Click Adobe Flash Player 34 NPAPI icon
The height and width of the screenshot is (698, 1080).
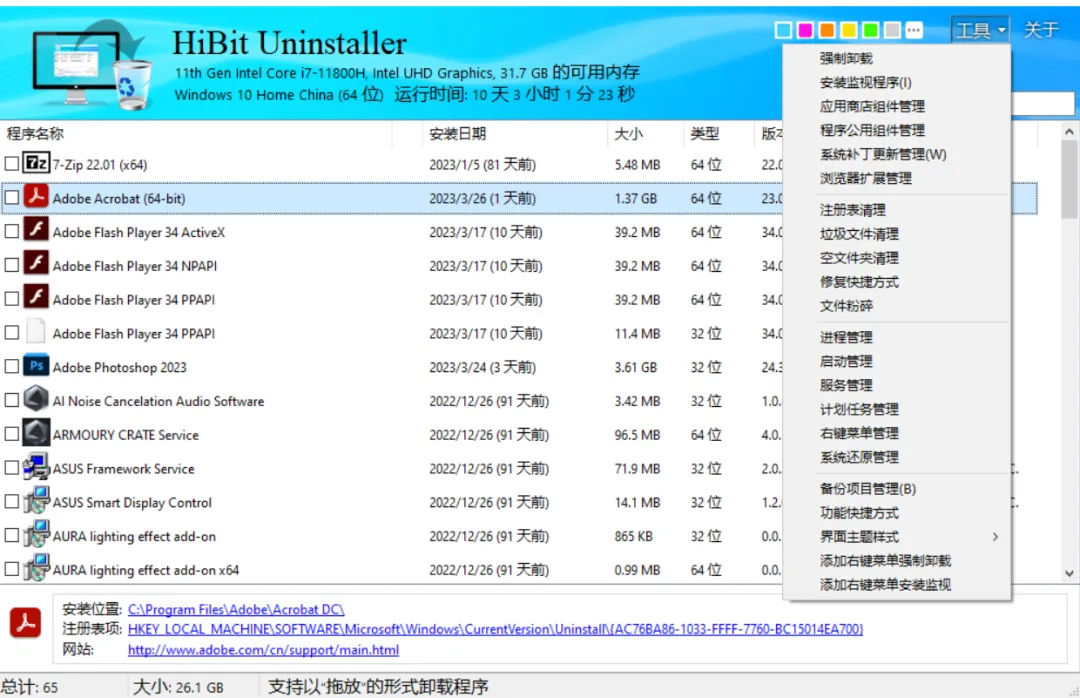coord(36,265)
